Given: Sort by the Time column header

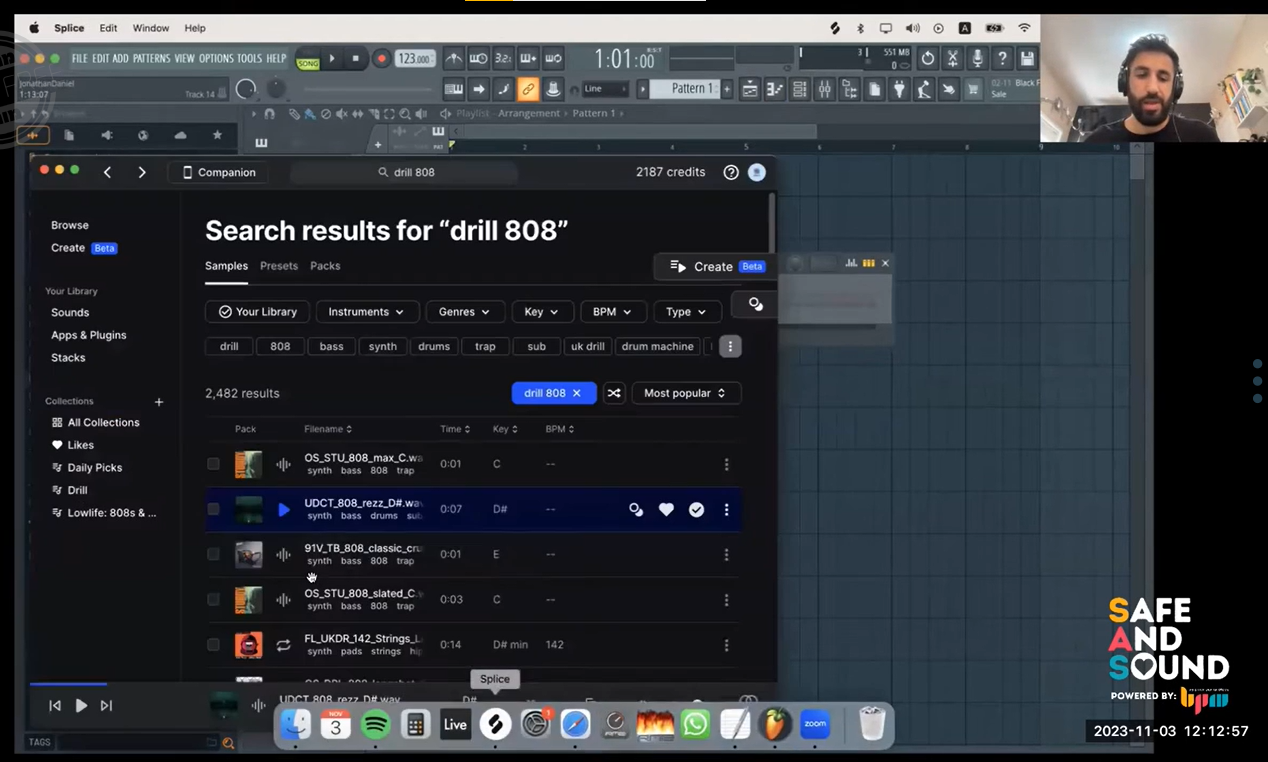Looking at the screenshot, I should [x=455, y=429].
